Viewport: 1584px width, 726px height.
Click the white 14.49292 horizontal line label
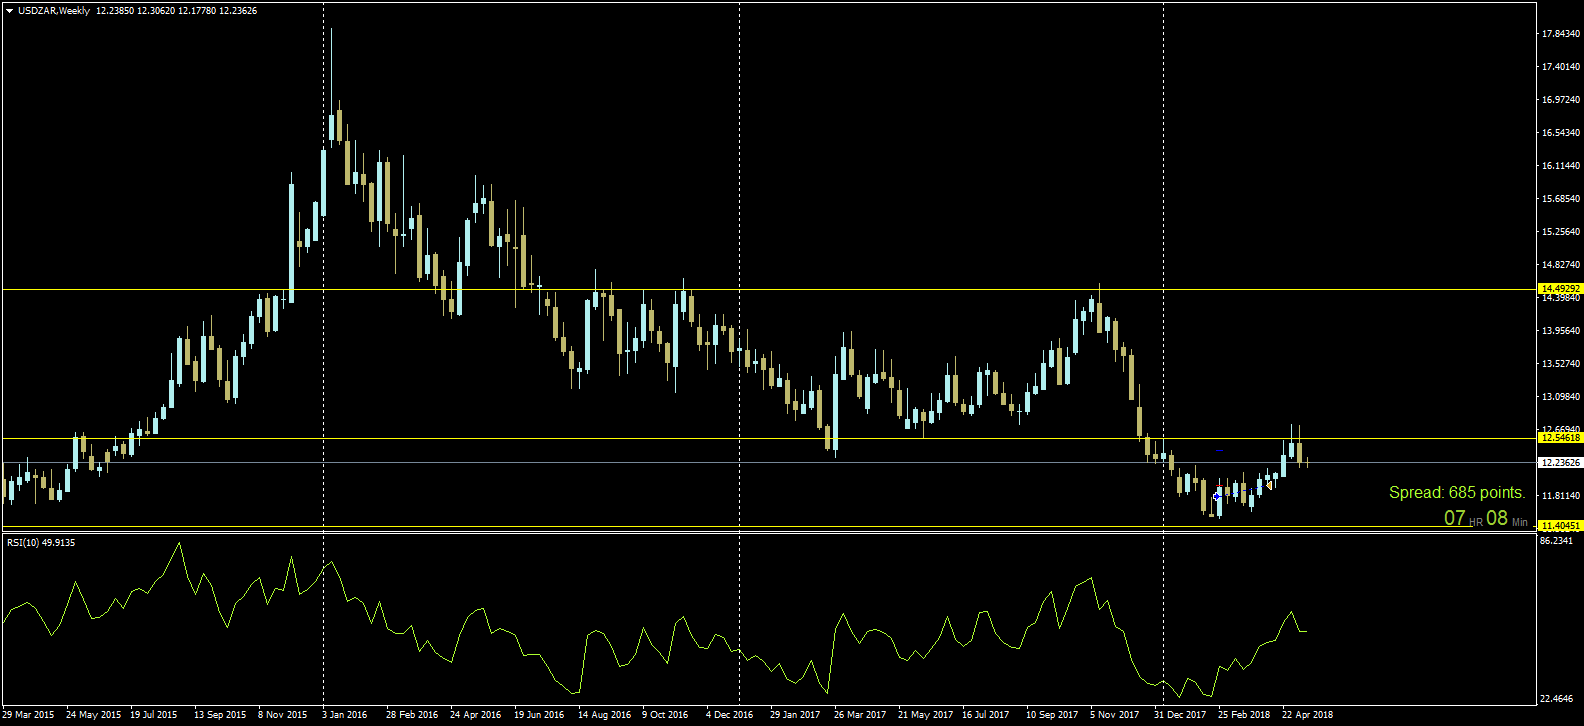coord(1560,288)
